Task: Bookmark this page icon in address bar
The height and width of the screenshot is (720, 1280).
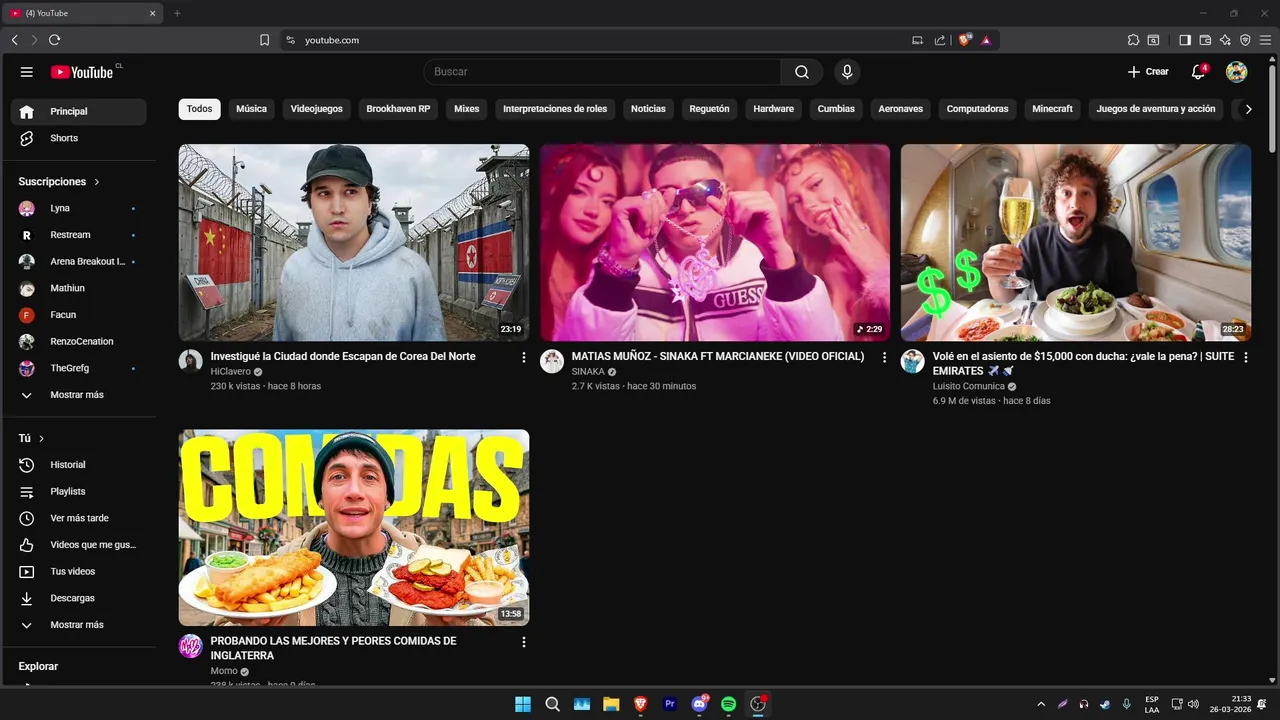Action: point(264,40)
